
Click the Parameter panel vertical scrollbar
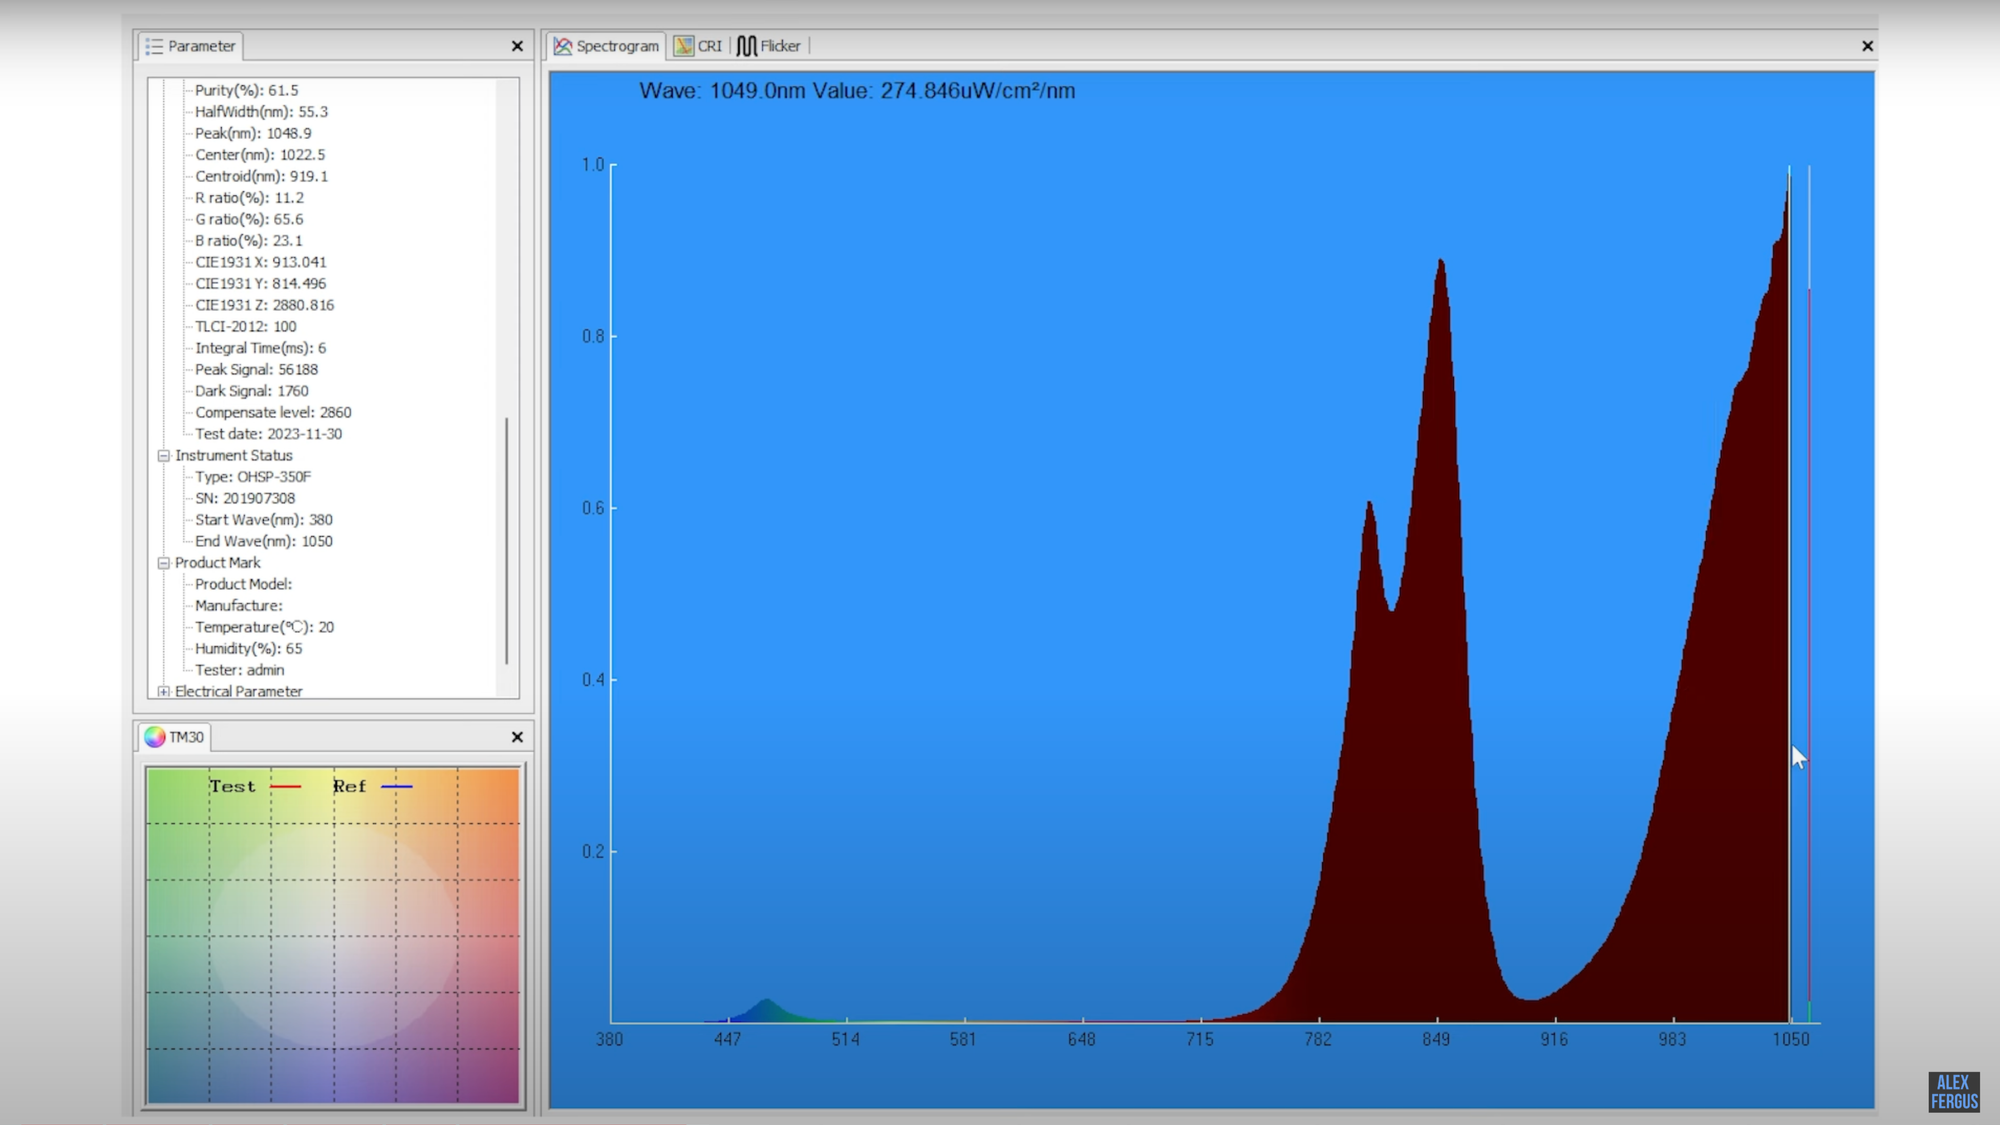(x=507, y=540)
